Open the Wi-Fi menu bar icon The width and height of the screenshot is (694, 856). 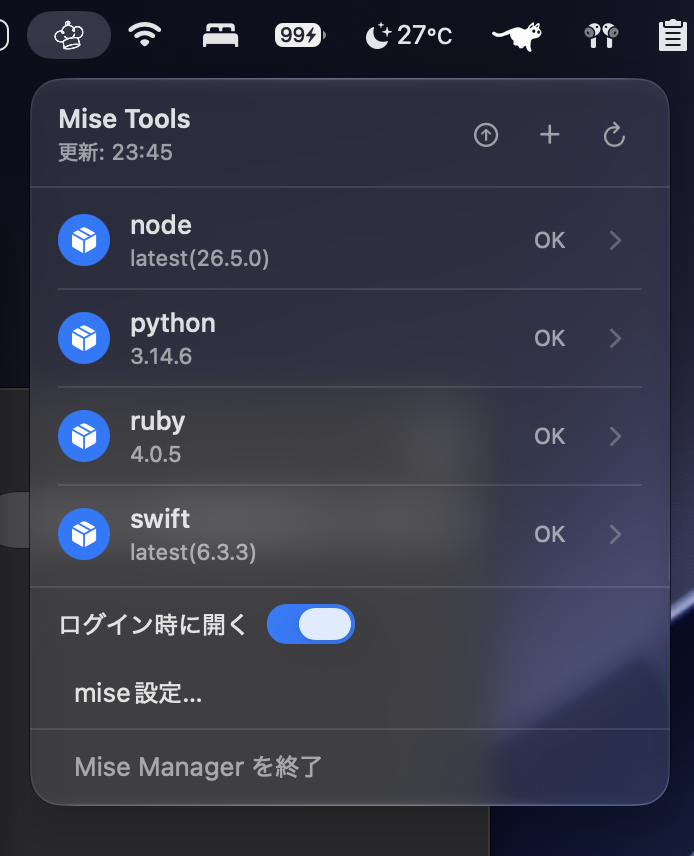(144, 34)
